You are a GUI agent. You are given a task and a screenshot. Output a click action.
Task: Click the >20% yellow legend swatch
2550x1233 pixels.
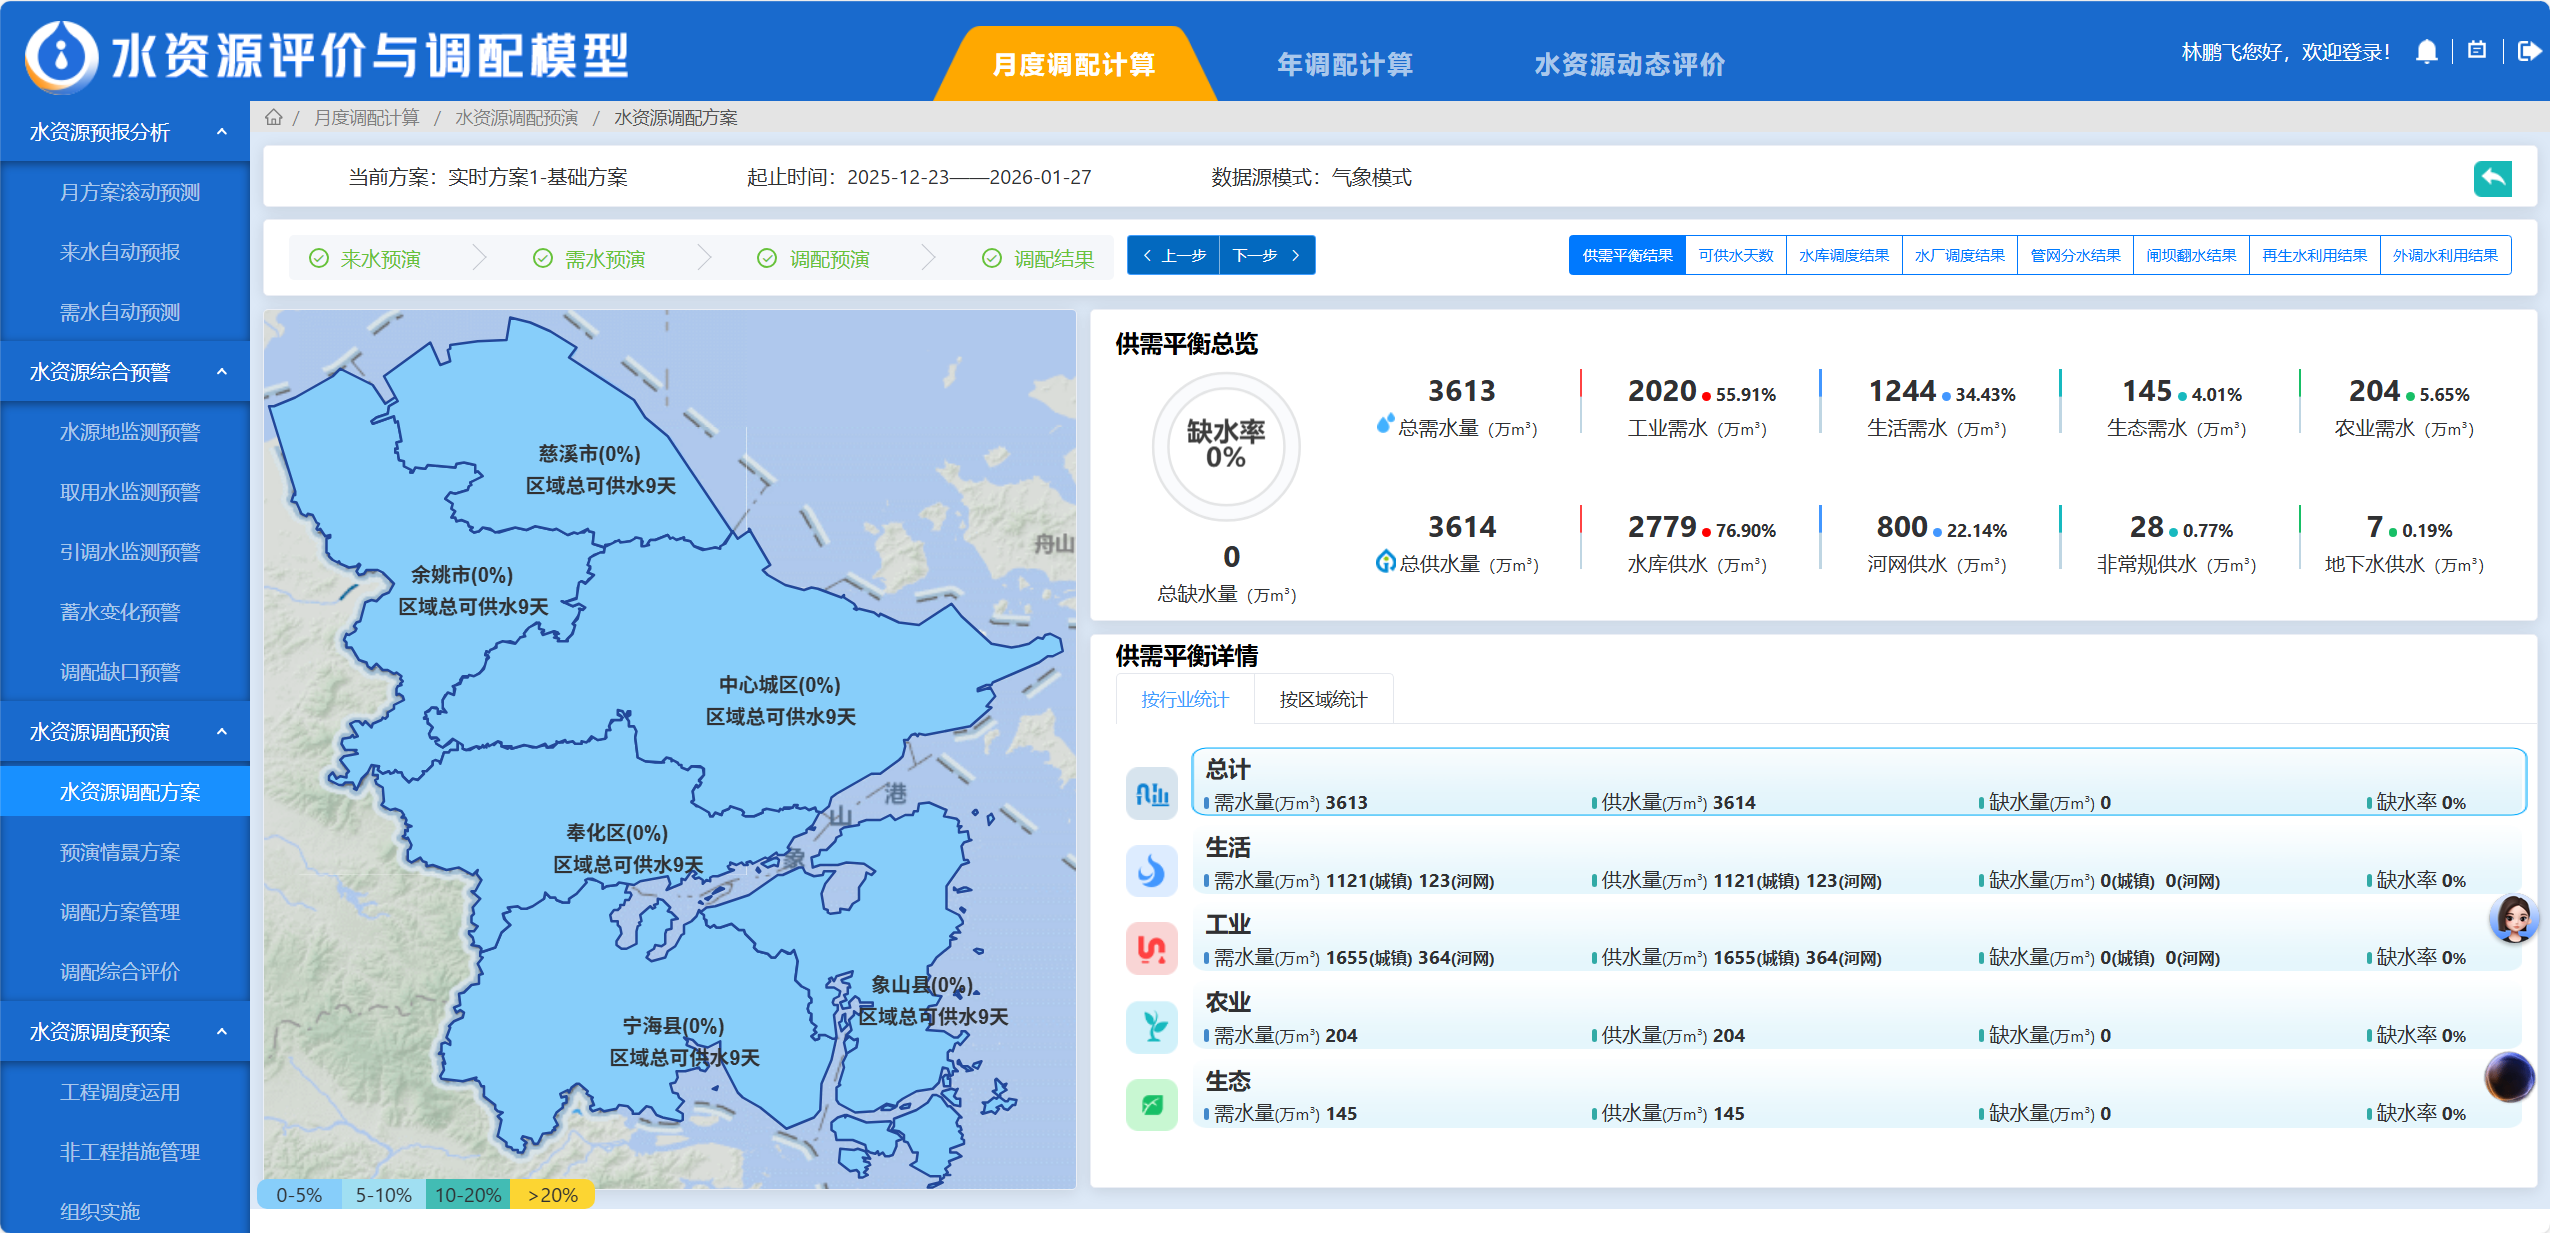[x=552, y=1195]
